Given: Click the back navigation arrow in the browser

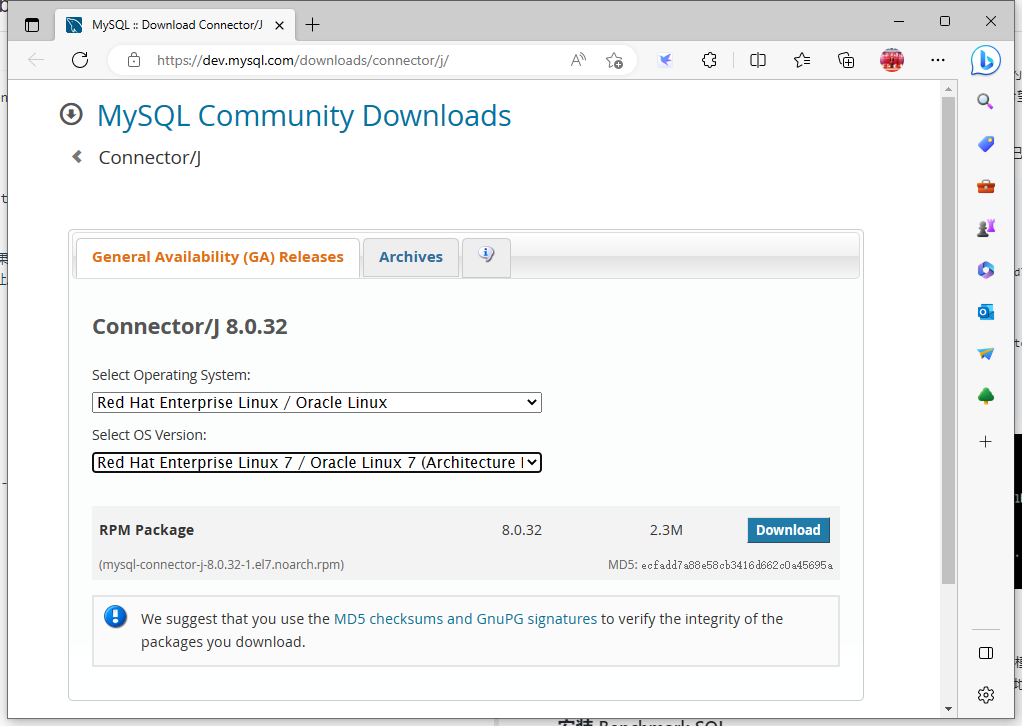Looking at the screenshot, I should point(36,60).
